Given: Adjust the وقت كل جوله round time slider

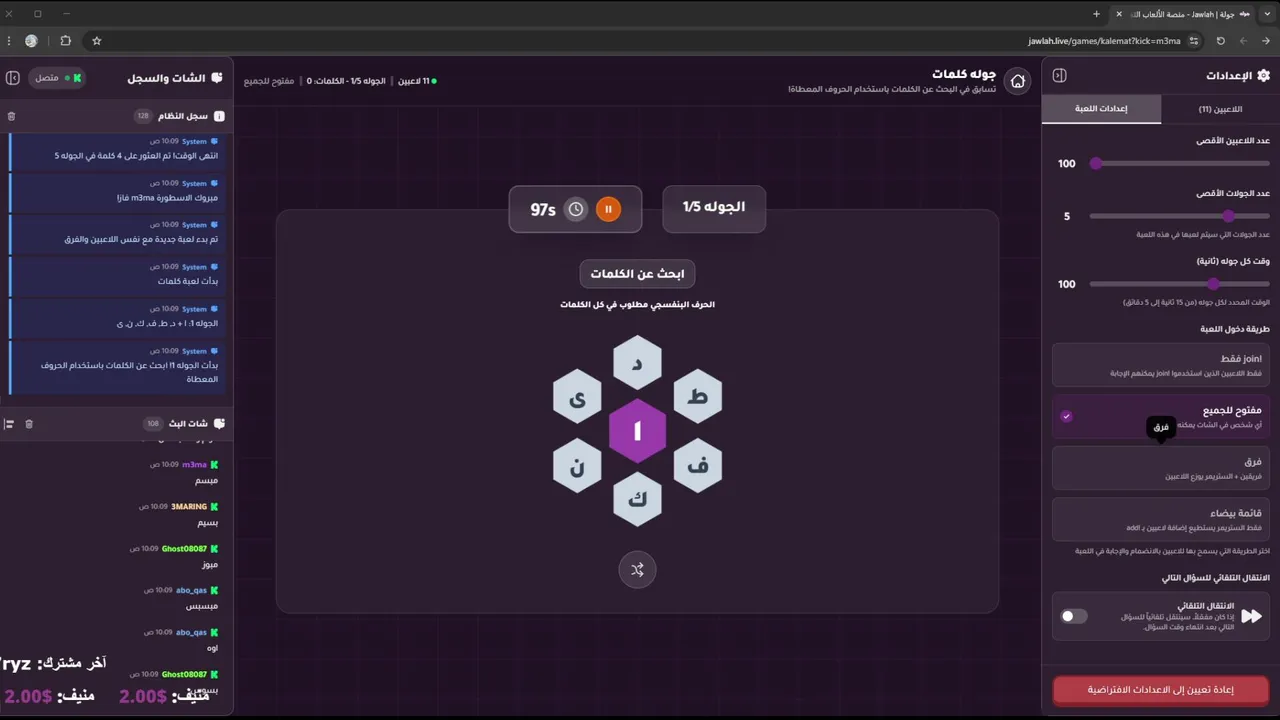Looking at the screenshot, I should pyautogui.click(x=1179, y=284).
